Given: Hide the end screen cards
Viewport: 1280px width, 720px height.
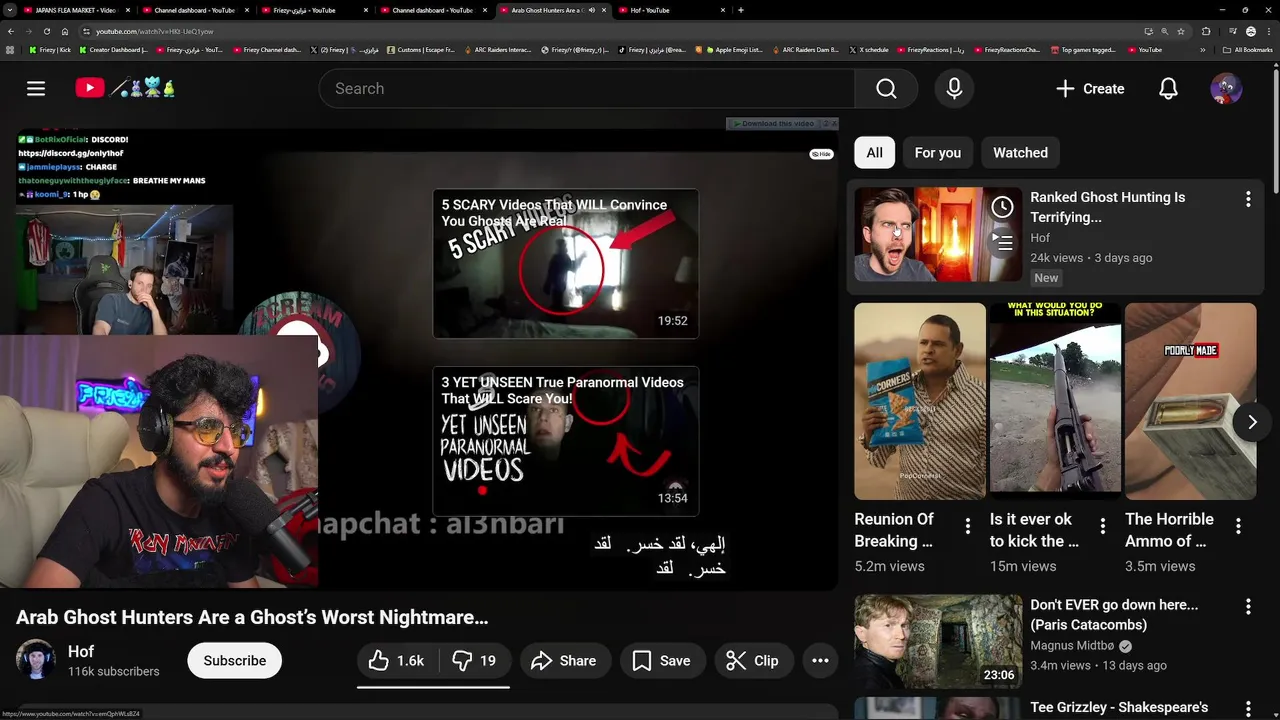Looking at the screenshot, I should (x=821, y=154).
